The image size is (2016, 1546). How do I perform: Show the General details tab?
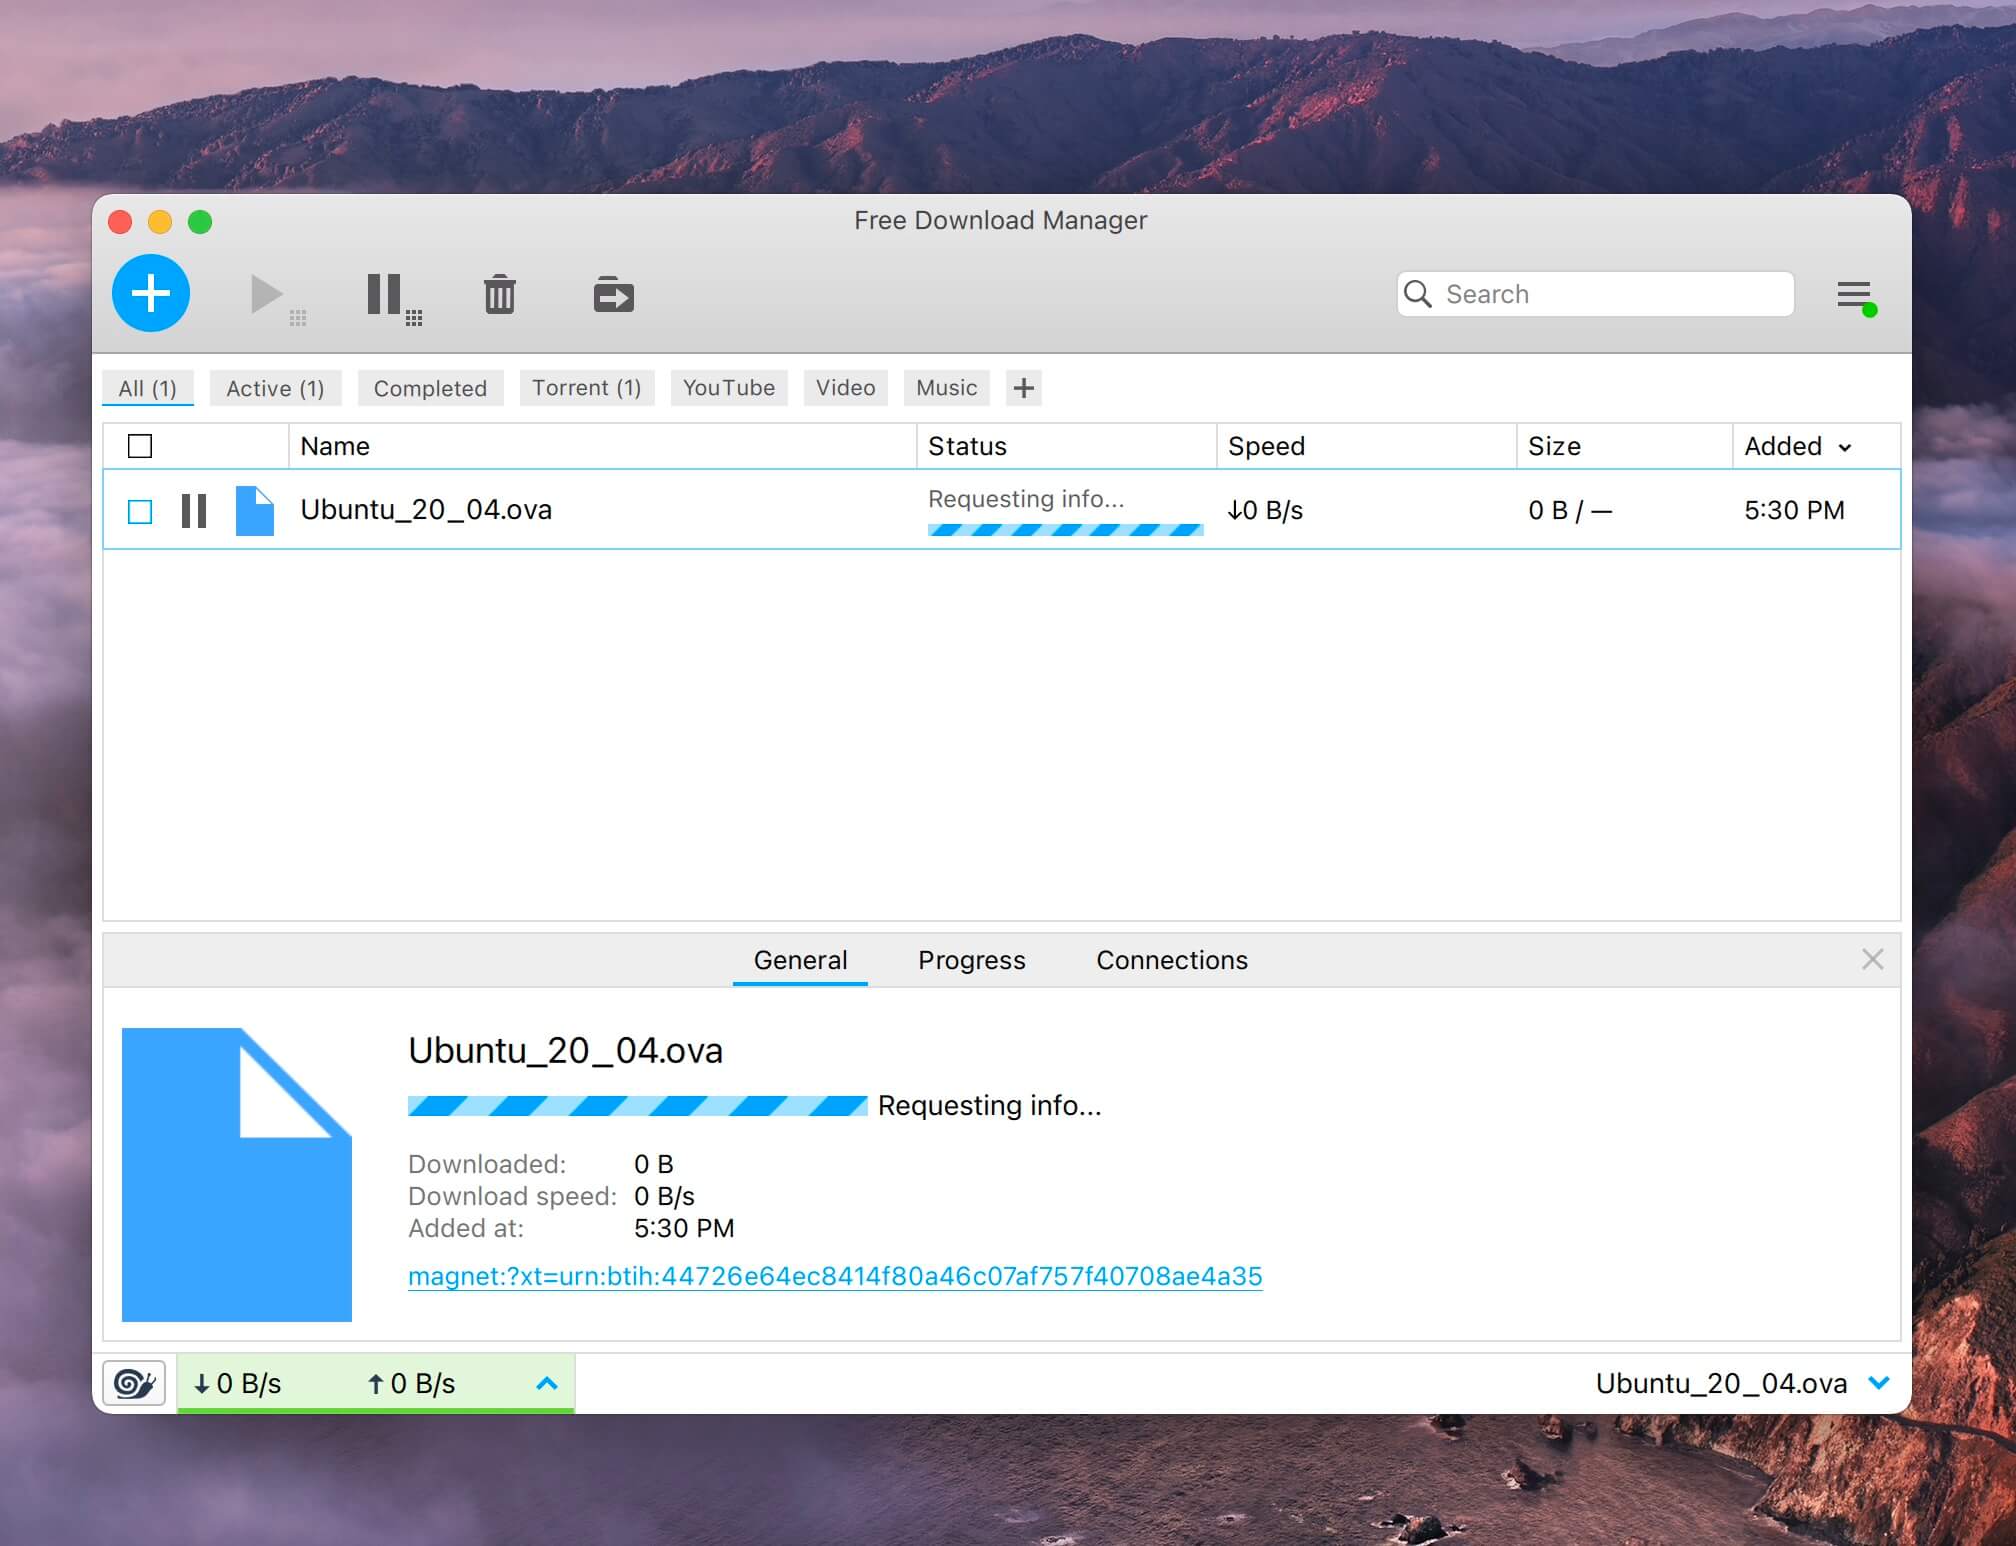(800, 960)
